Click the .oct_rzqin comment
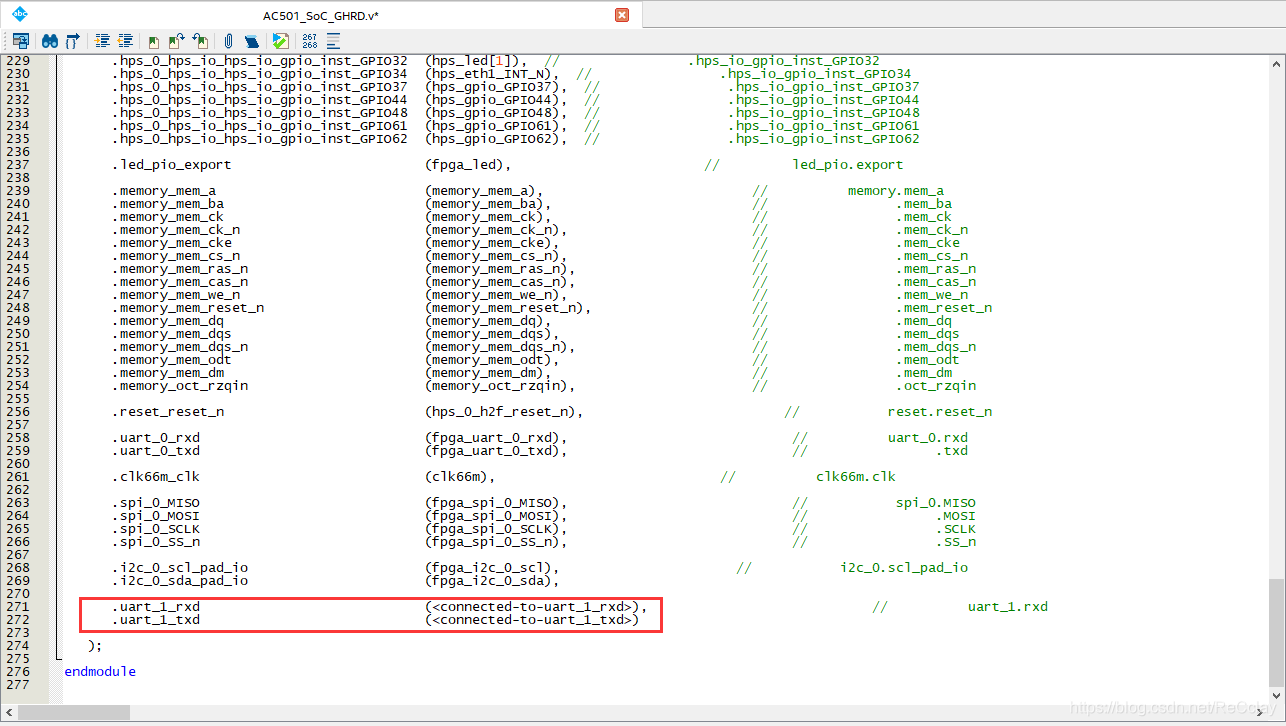1286x726 pixels. (936, 385)
